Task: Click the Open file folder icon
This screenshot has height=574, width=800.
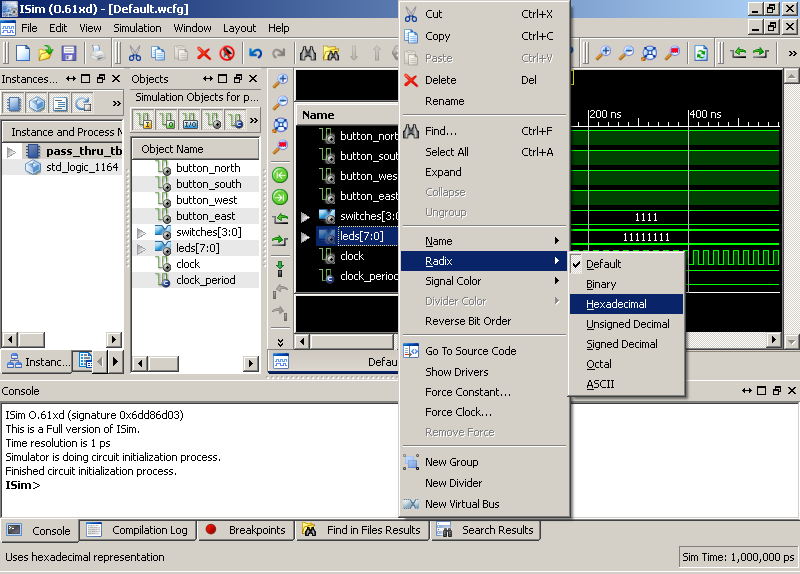Action: 46,54
